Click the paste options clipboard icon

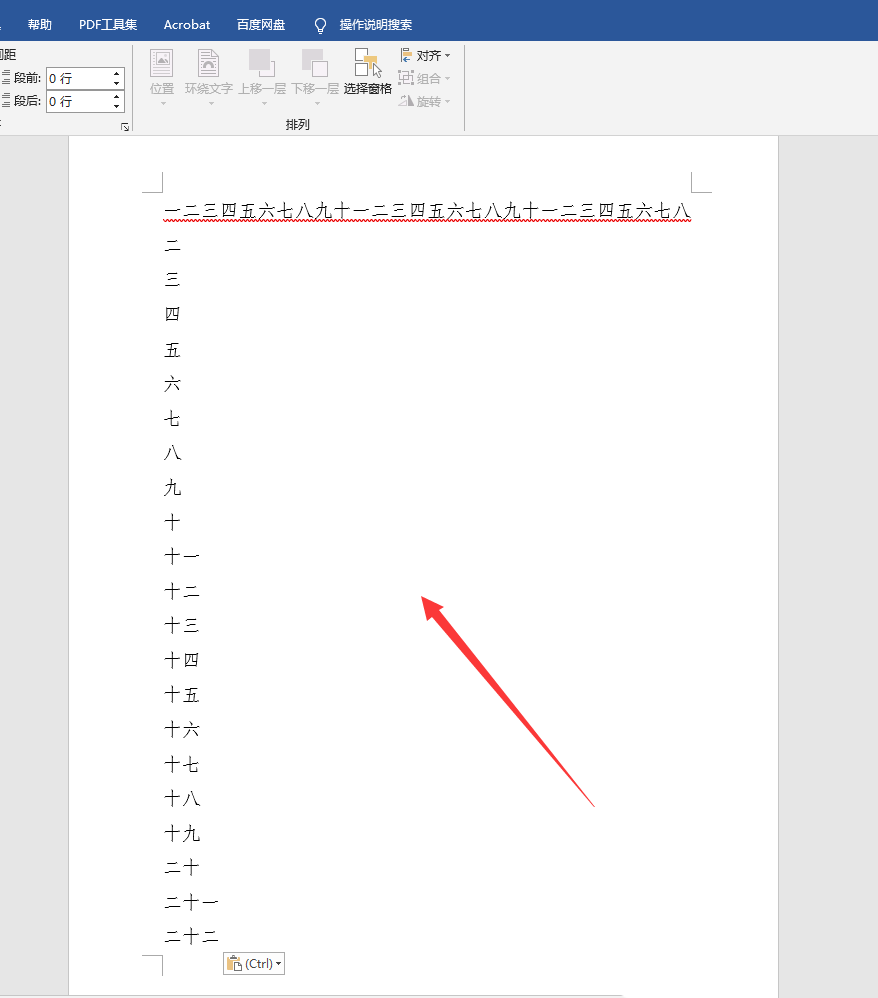[x=234, y=964]
